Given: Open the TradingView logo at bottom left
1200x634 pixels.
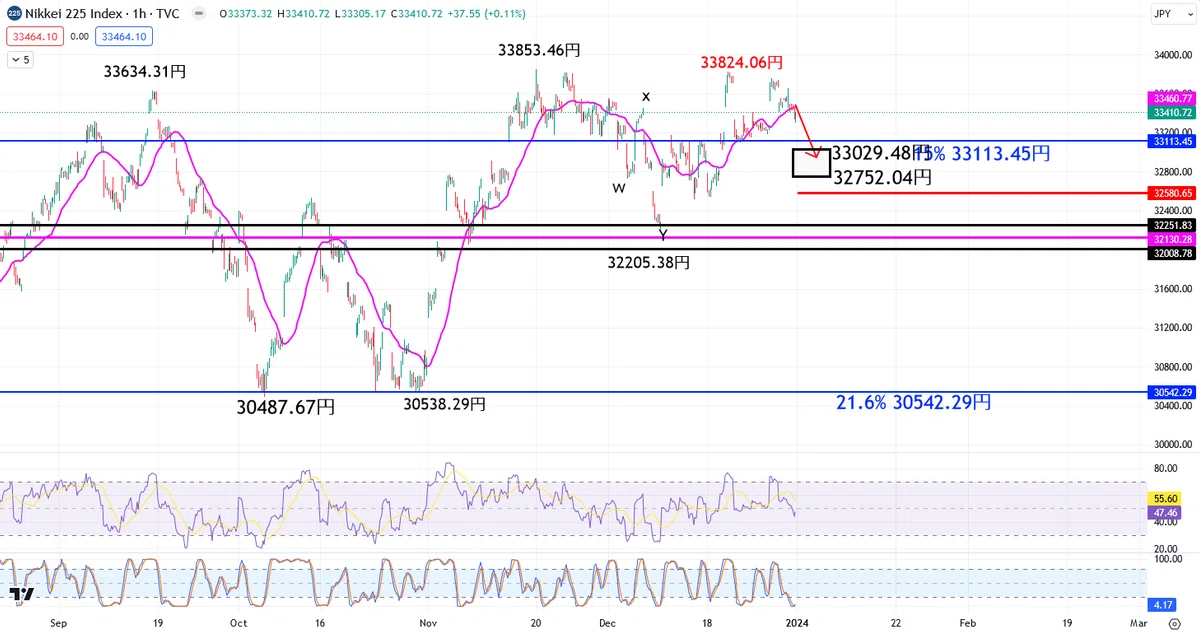Looking at the screenshot, I should 23,594.
